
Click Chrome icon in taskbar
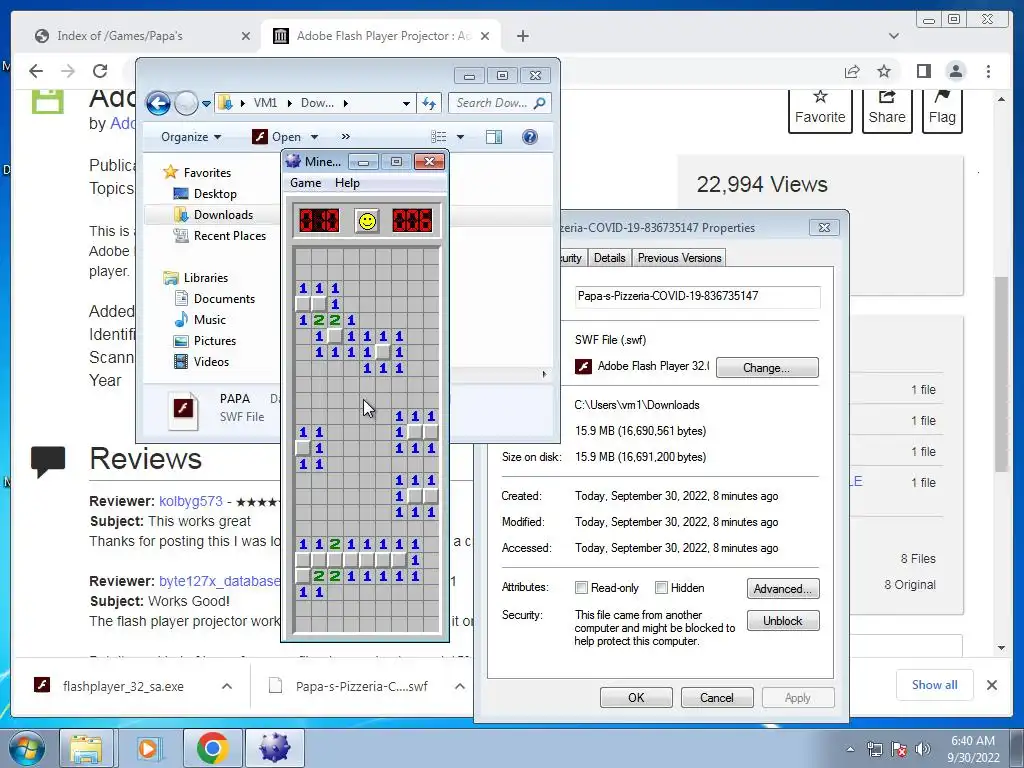[212, 748]
